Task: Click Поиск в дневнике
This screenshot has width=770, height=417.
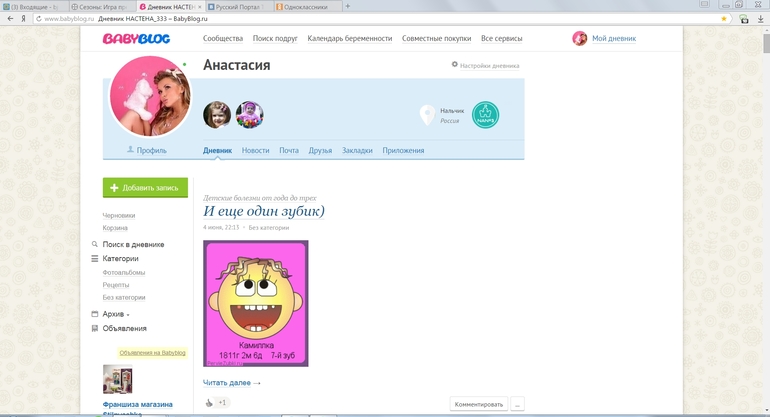Action: 133,244
